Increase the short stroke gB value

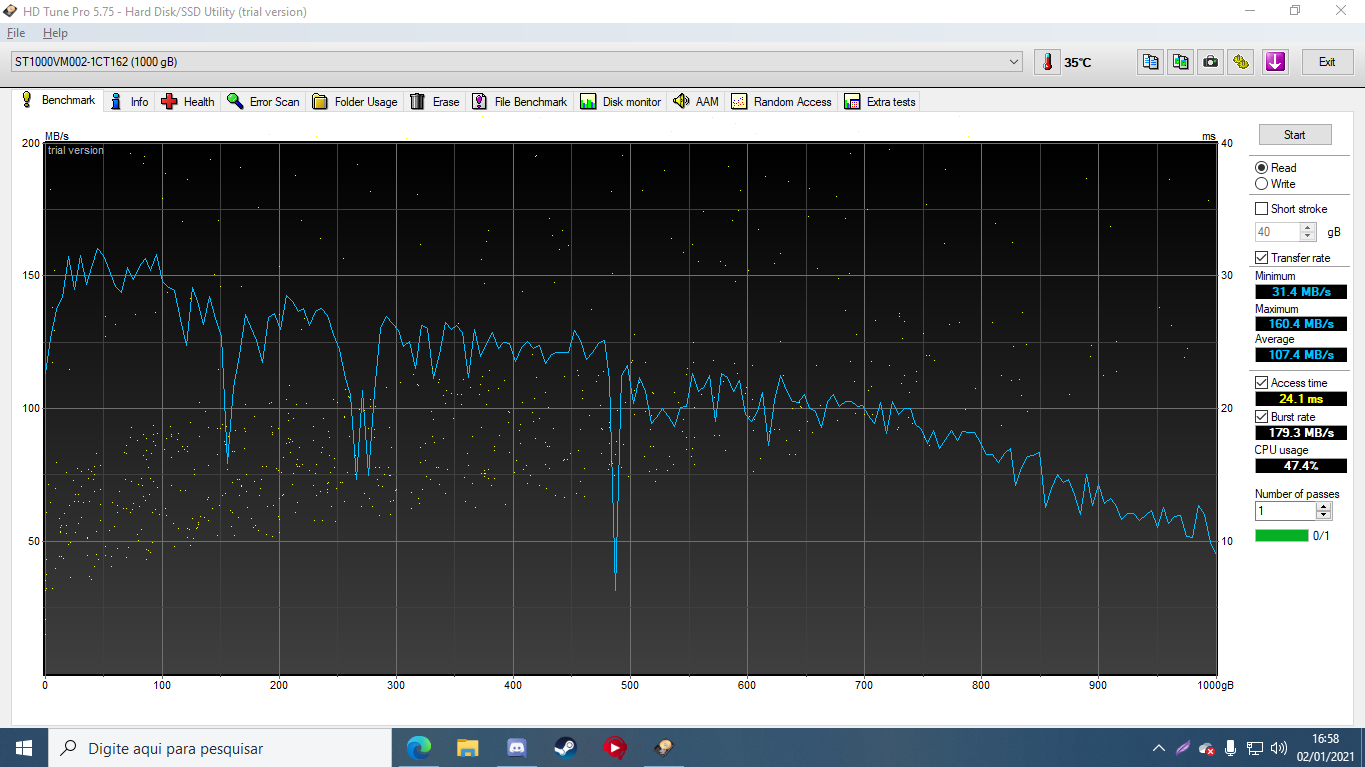coord(1308,227)
